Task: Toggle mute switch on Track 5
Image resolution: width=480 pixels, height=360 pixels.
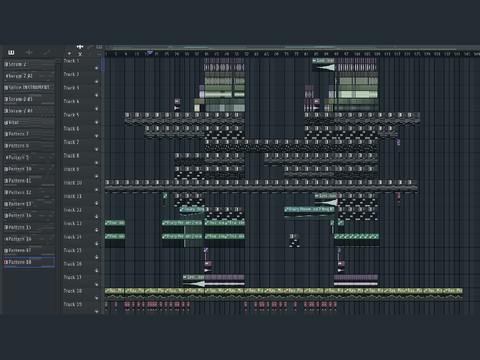Action: click(x=97, y=122)
